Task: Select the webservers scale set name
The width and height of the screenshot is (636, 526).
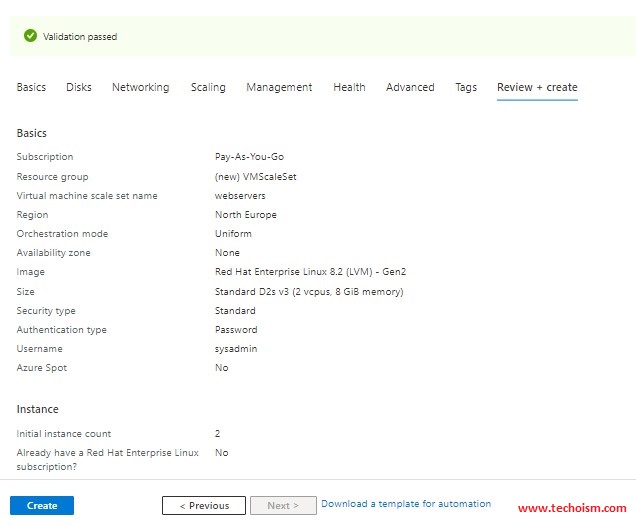Action: [x=240, y=196]
